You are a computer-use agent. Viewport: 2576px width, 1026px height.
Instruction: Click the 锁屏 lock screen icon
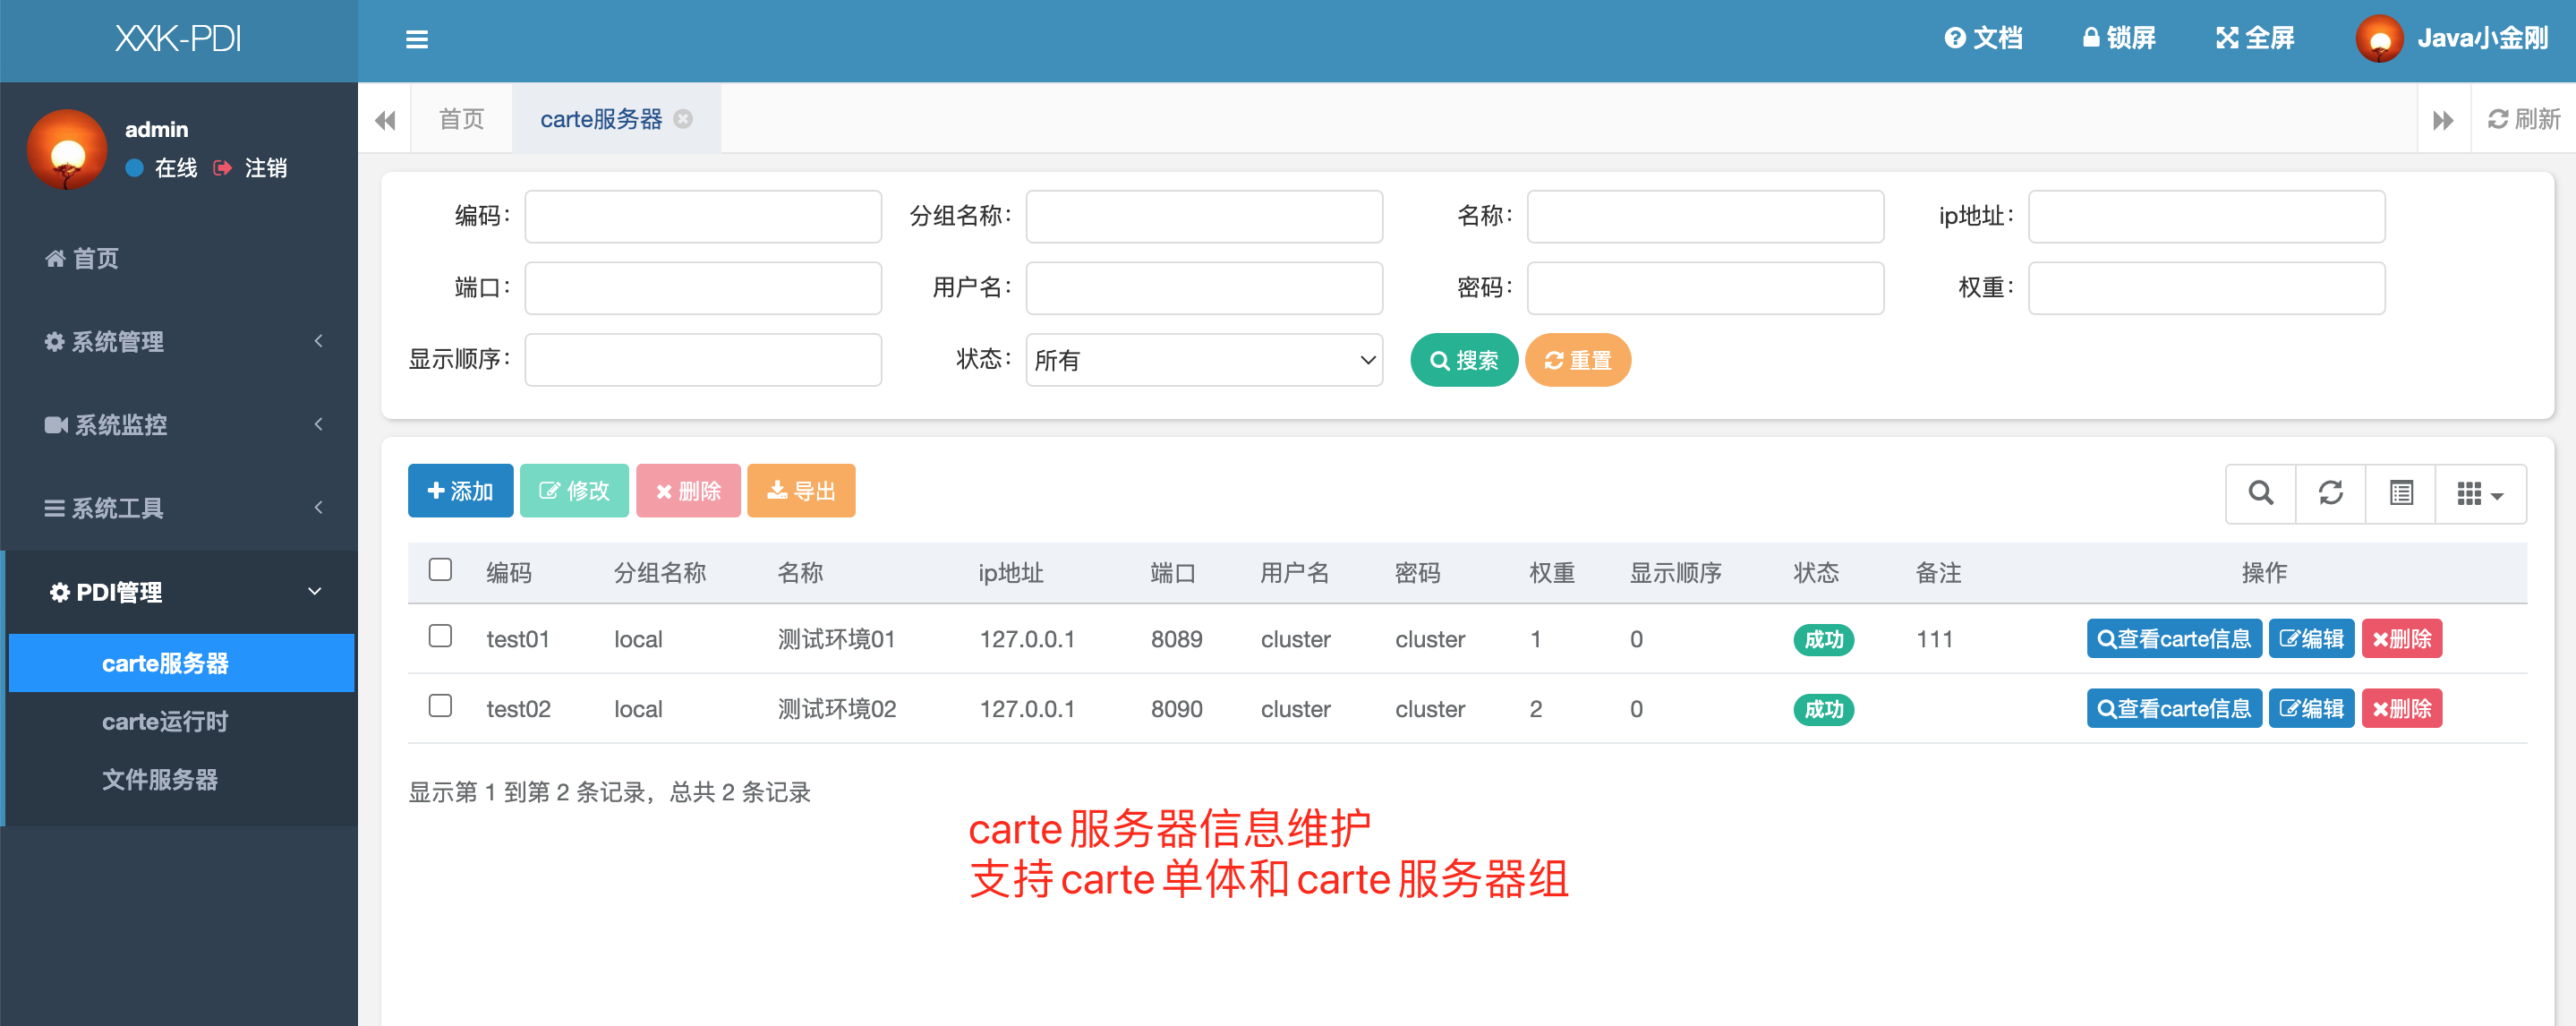[x=2090, y=38]
